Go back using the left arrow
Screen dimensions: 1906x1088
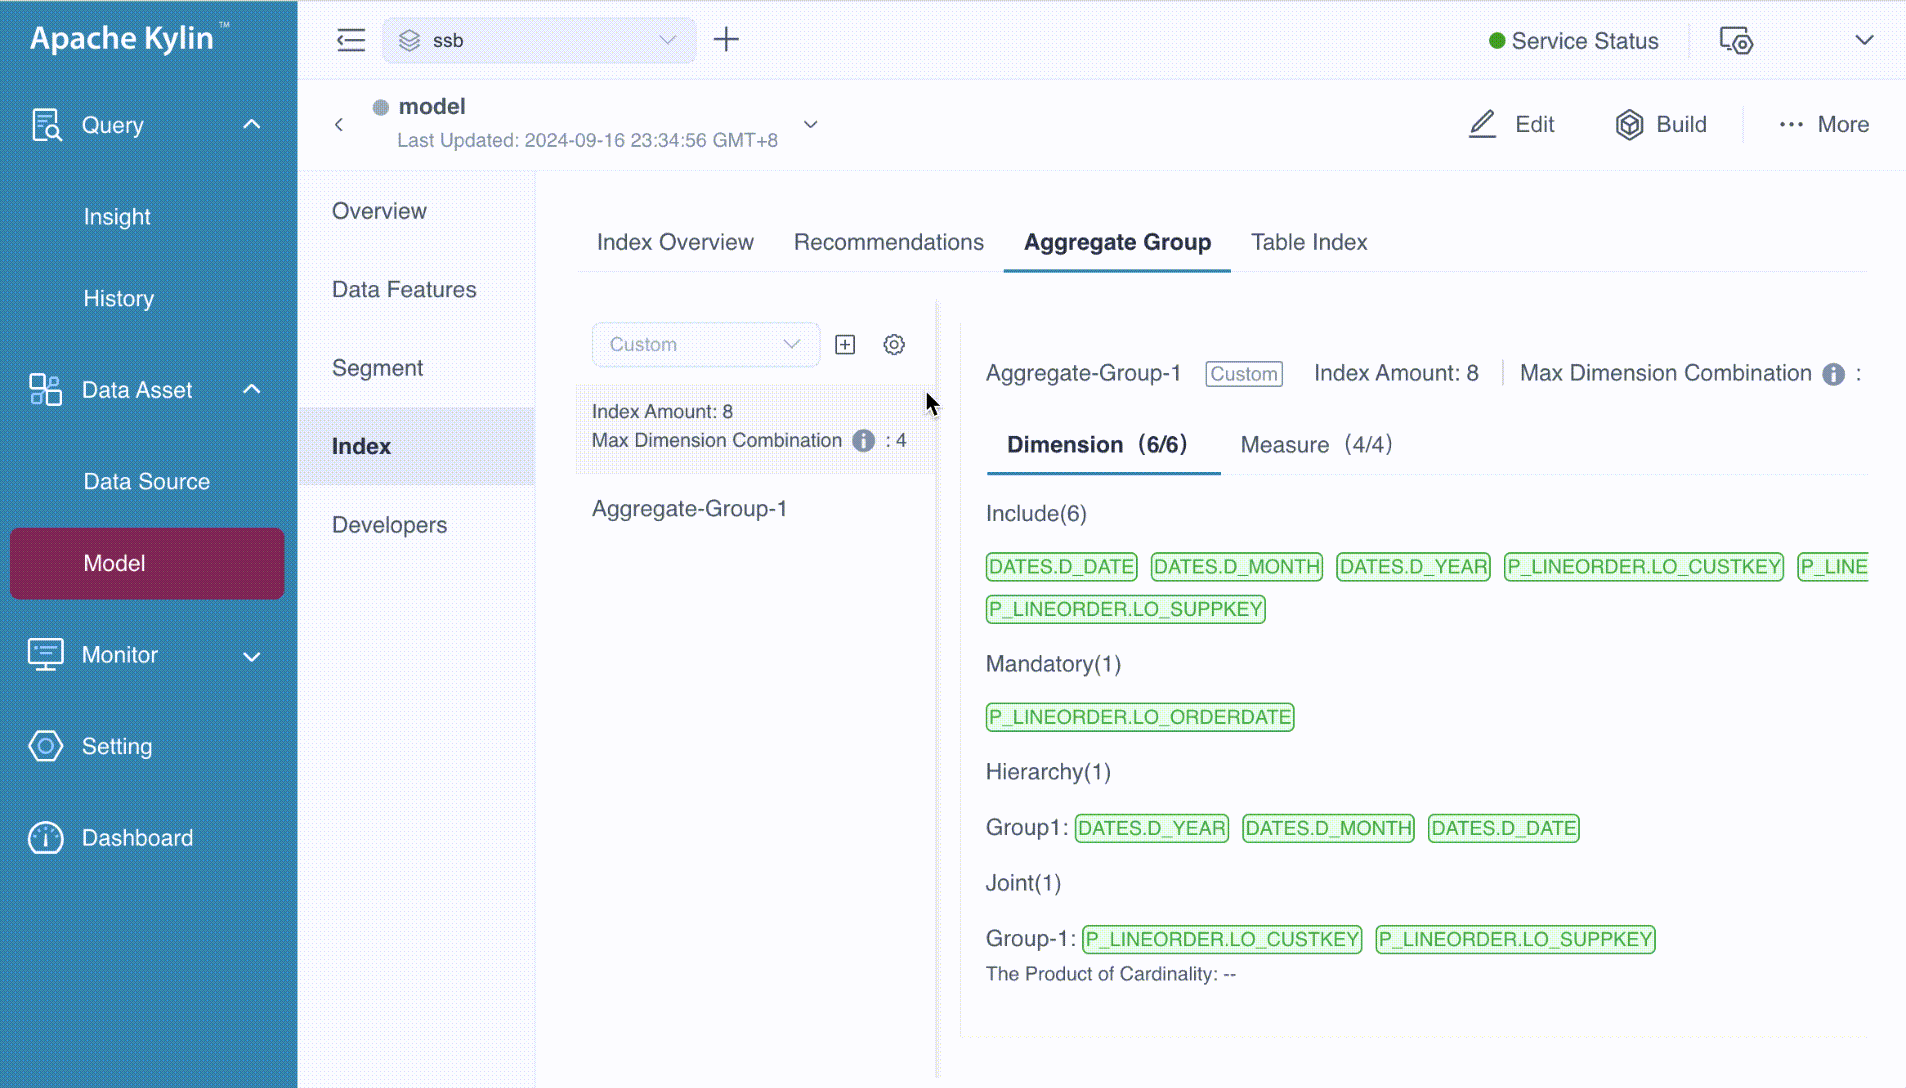(339, 125)
